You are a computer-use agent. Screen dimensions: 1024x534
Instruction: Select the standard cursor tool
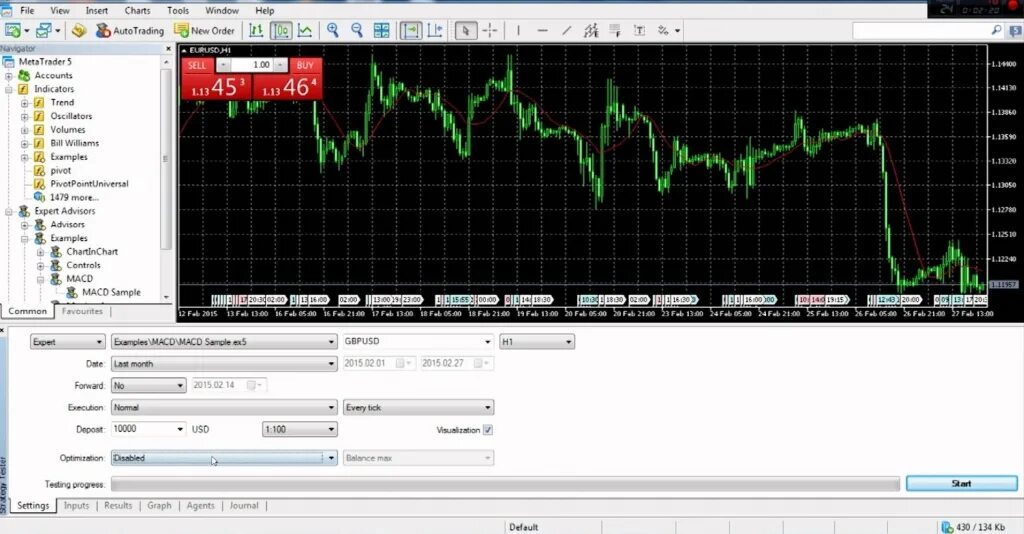point(466,30)
